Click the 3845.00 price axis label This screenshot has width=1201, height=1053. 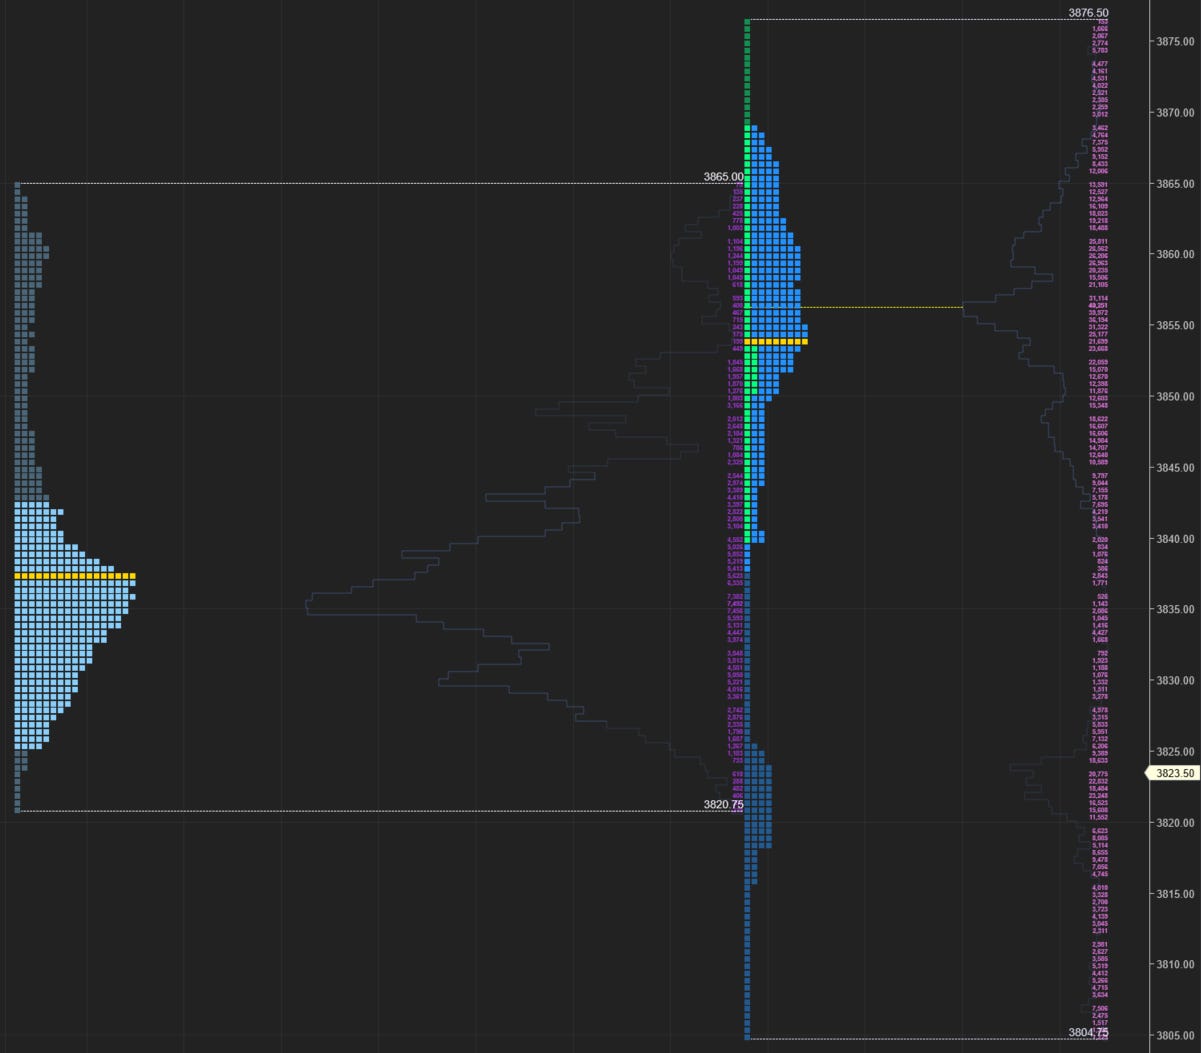[1174, 468]
